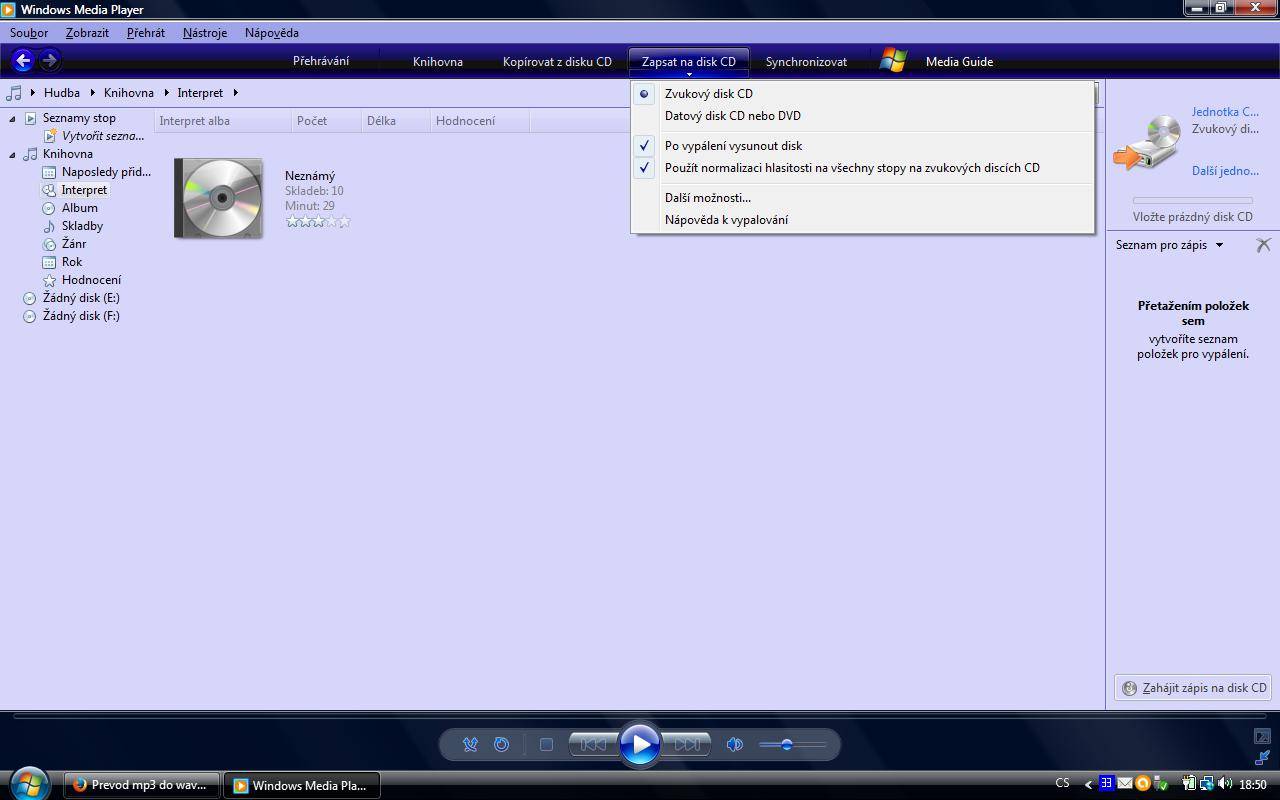The image size is (1280, 800).
Task: Stop playback with the square button
Action: [x=546, y=744]
